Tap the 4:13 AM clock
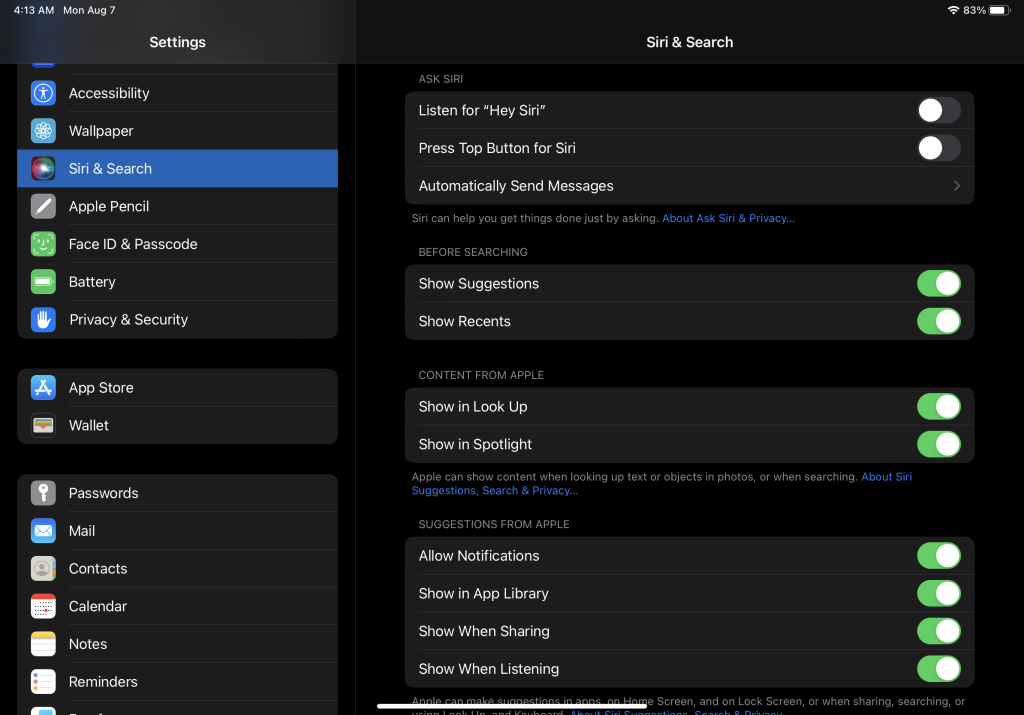Screen dimensions: 1024x715 point(34,10)
